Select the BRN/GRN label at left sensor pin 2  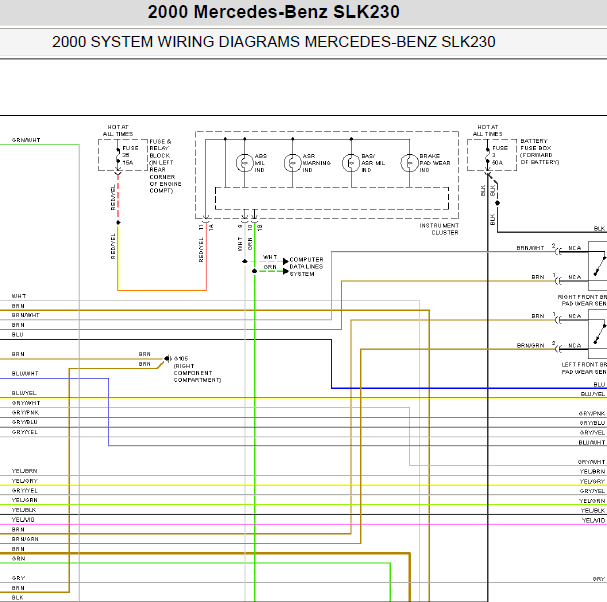pos(530,345)
